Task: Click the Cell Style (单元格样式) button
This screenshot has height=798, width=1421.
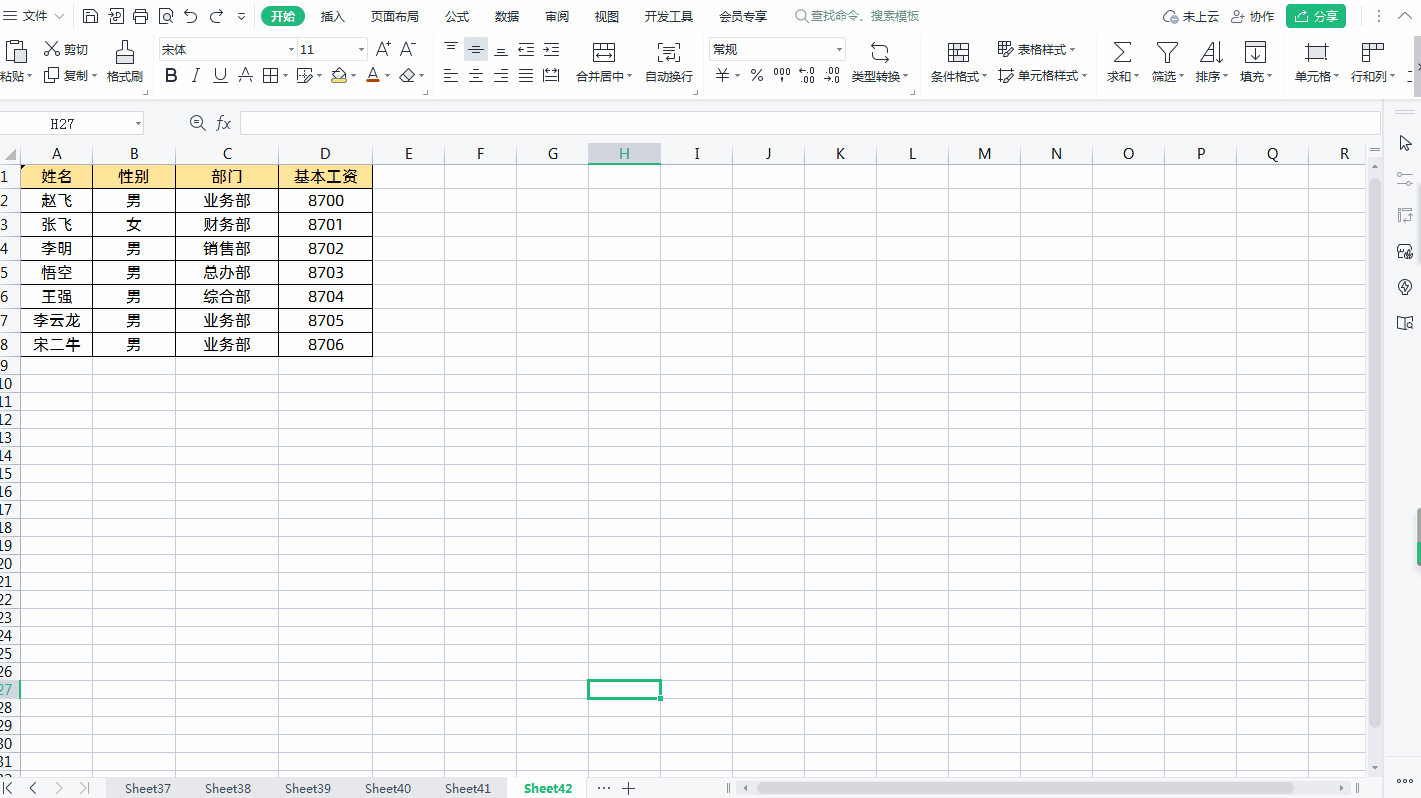Action: point(1043,76)
